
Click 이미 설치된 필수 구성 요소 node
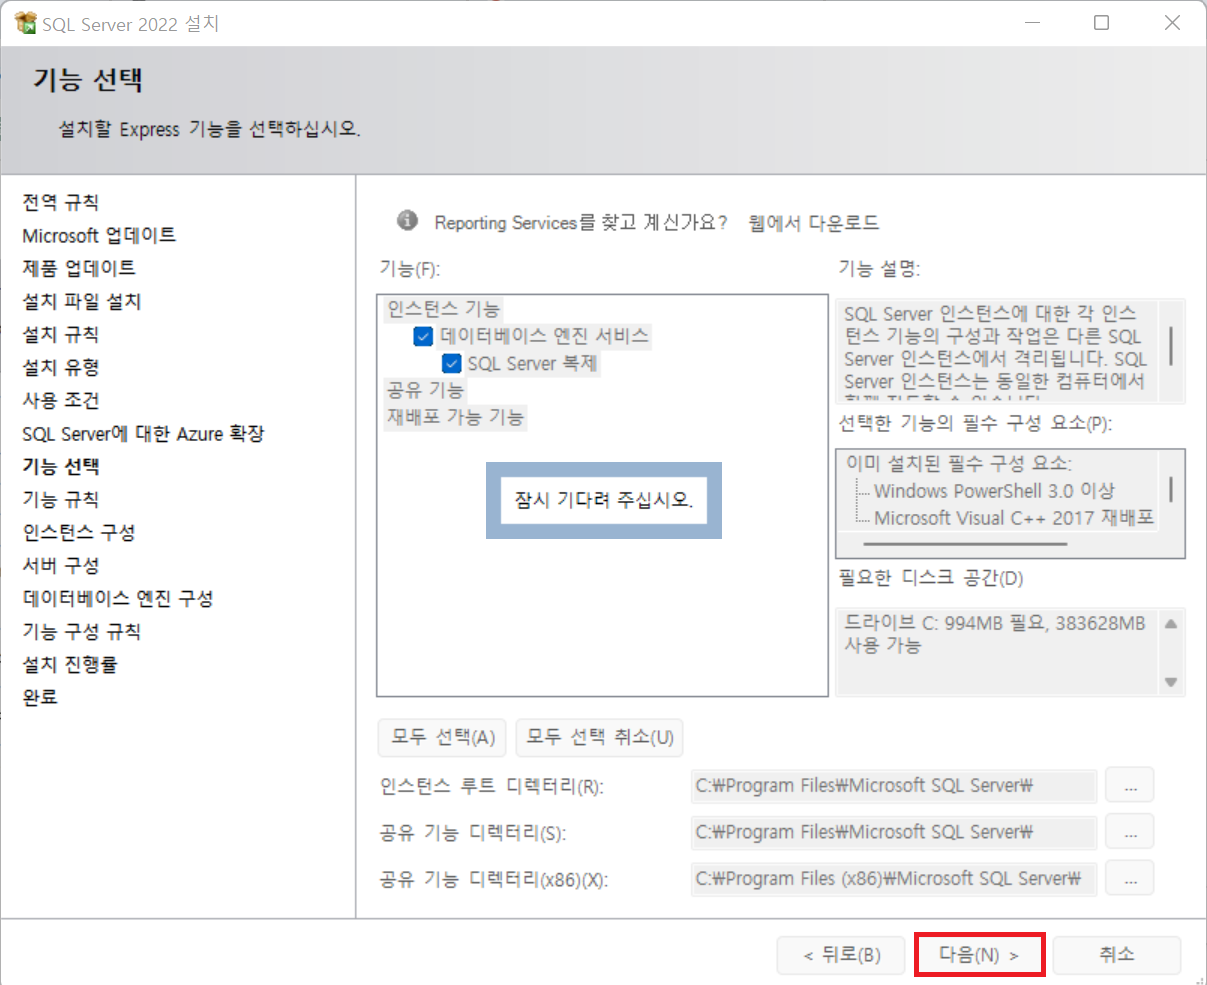point(958,463)
